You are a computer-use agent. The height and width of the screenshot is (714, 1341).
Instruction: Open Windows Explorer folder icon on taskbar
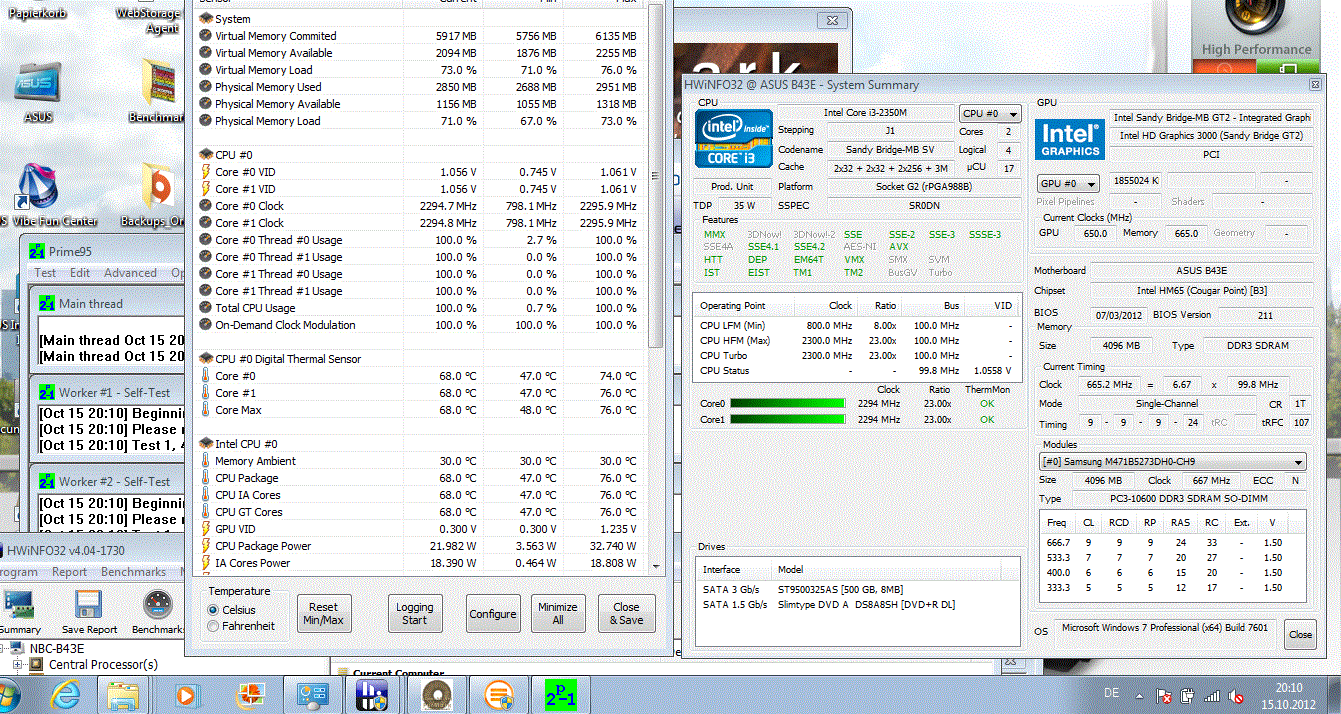[x=124, y=694]
